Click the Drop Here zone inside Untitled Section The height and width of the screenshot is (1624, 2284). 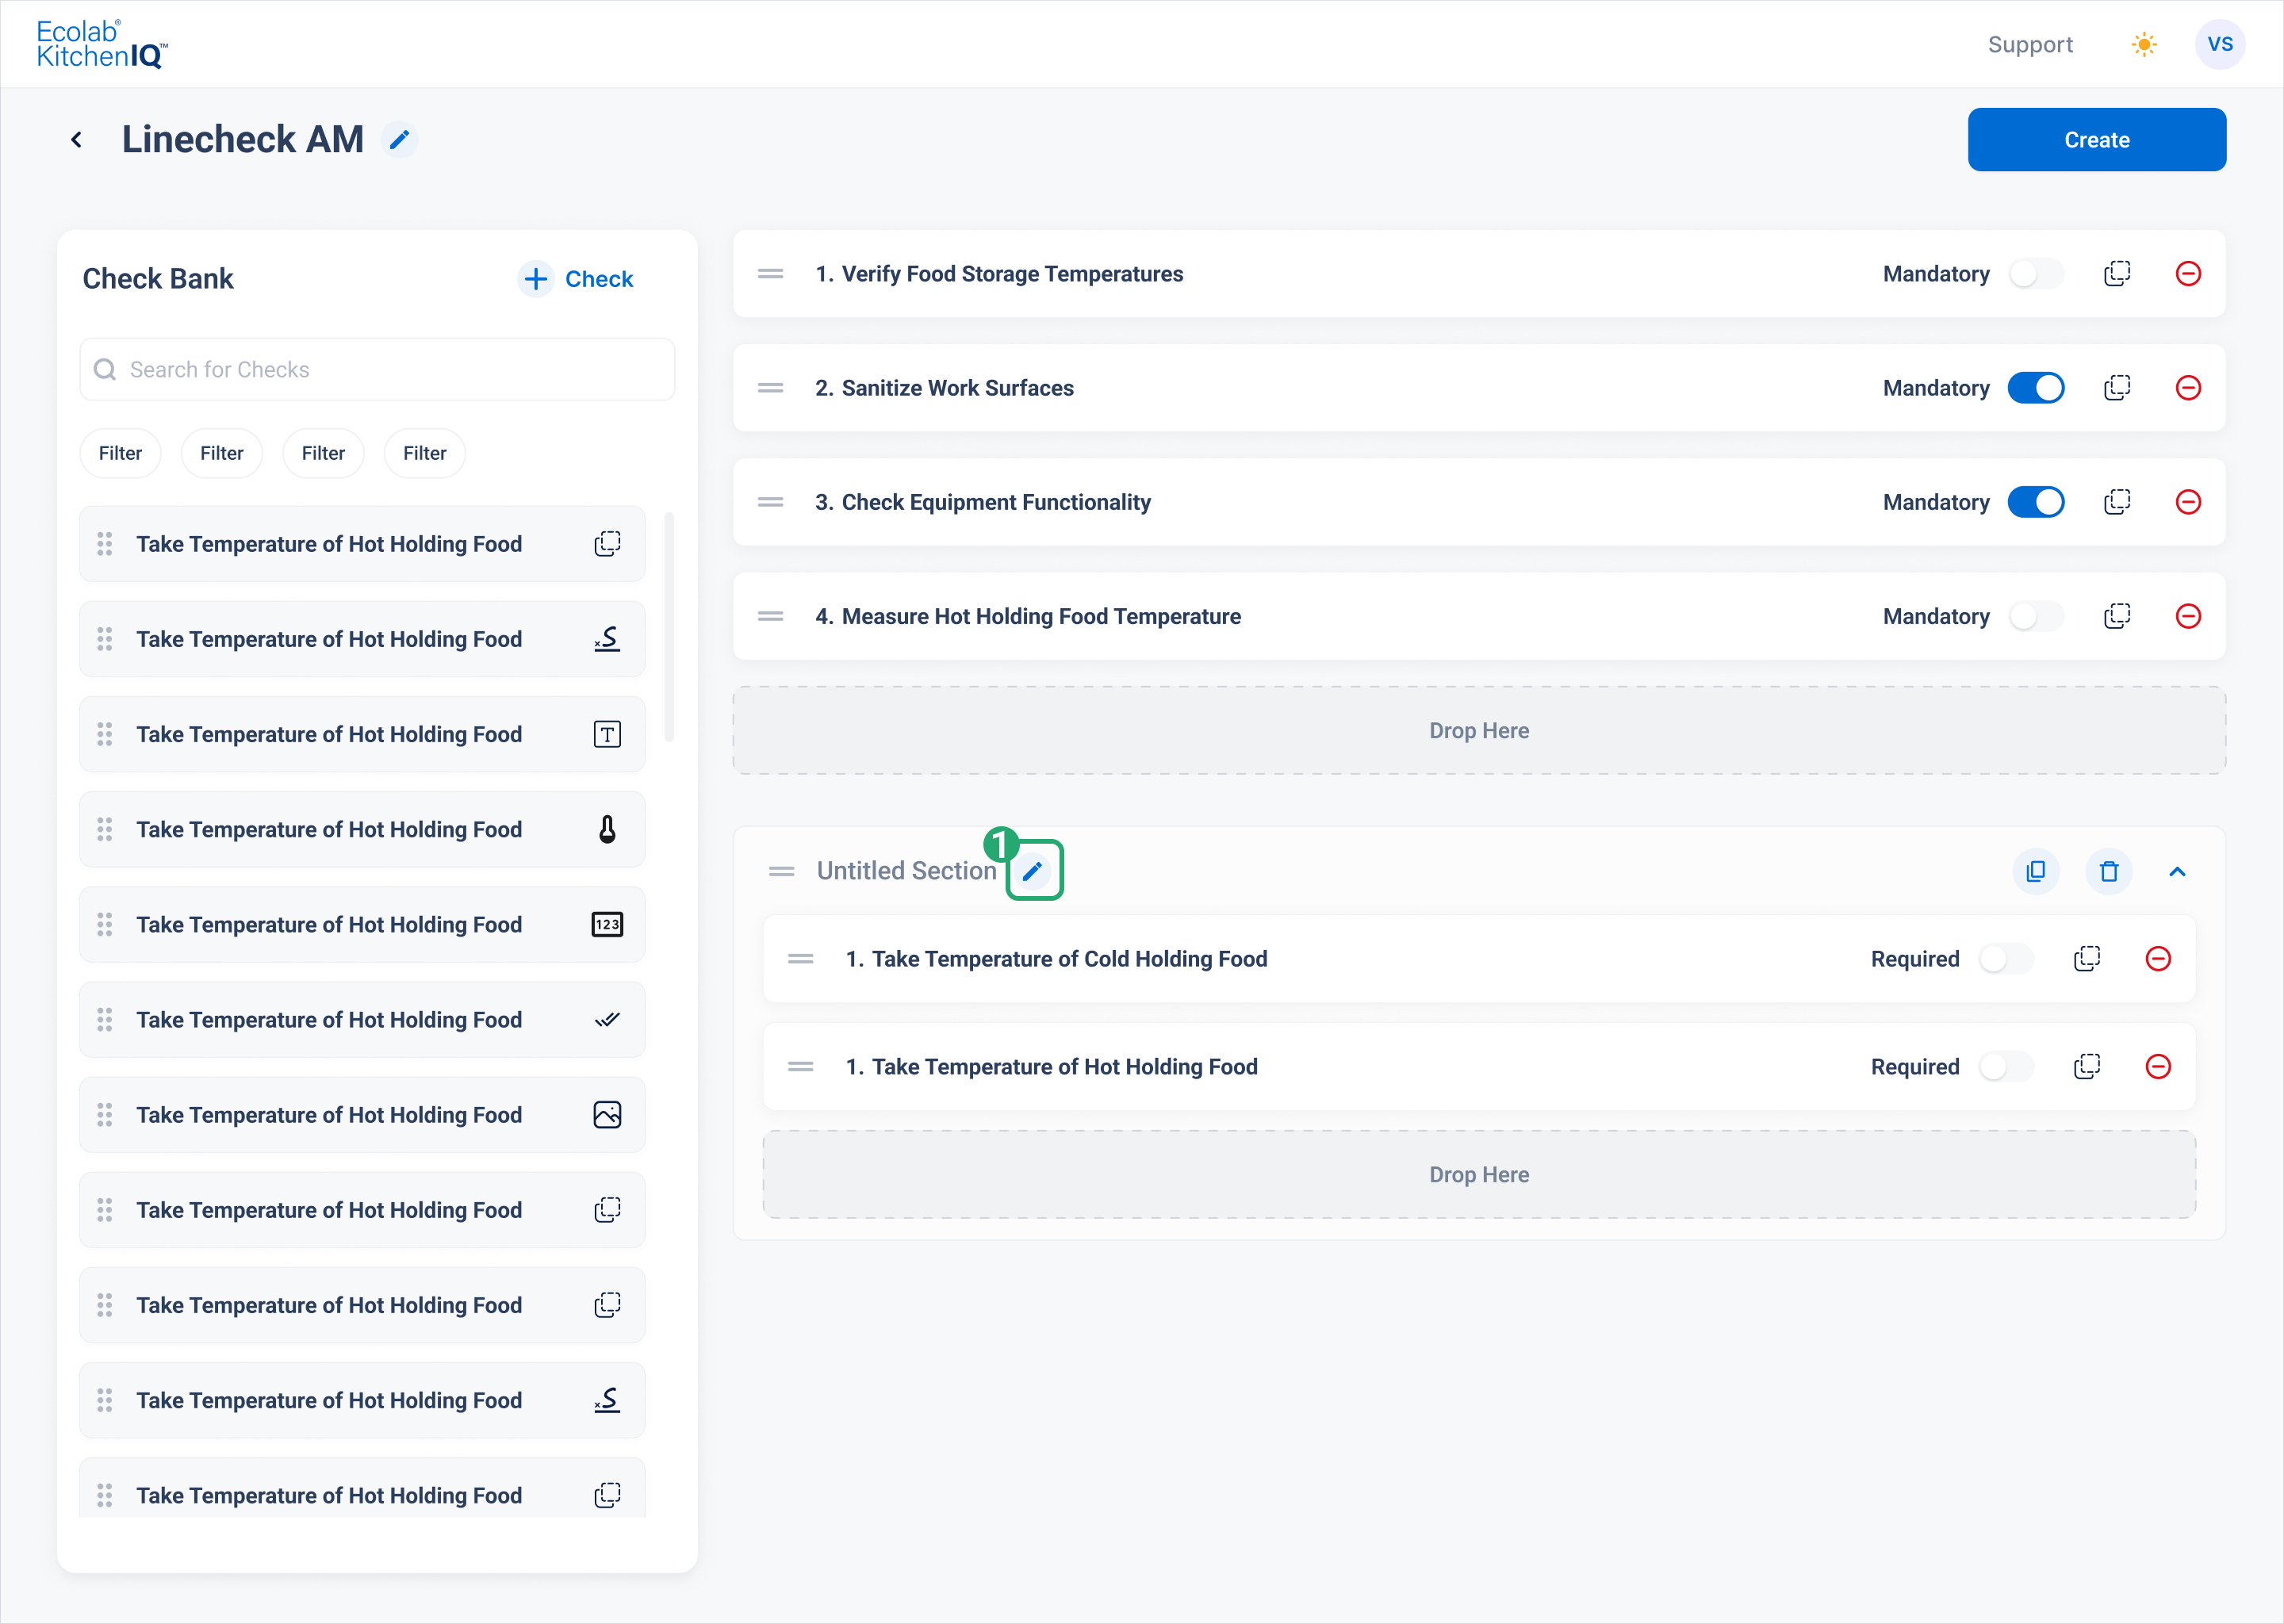[x=1479, y=1174]
